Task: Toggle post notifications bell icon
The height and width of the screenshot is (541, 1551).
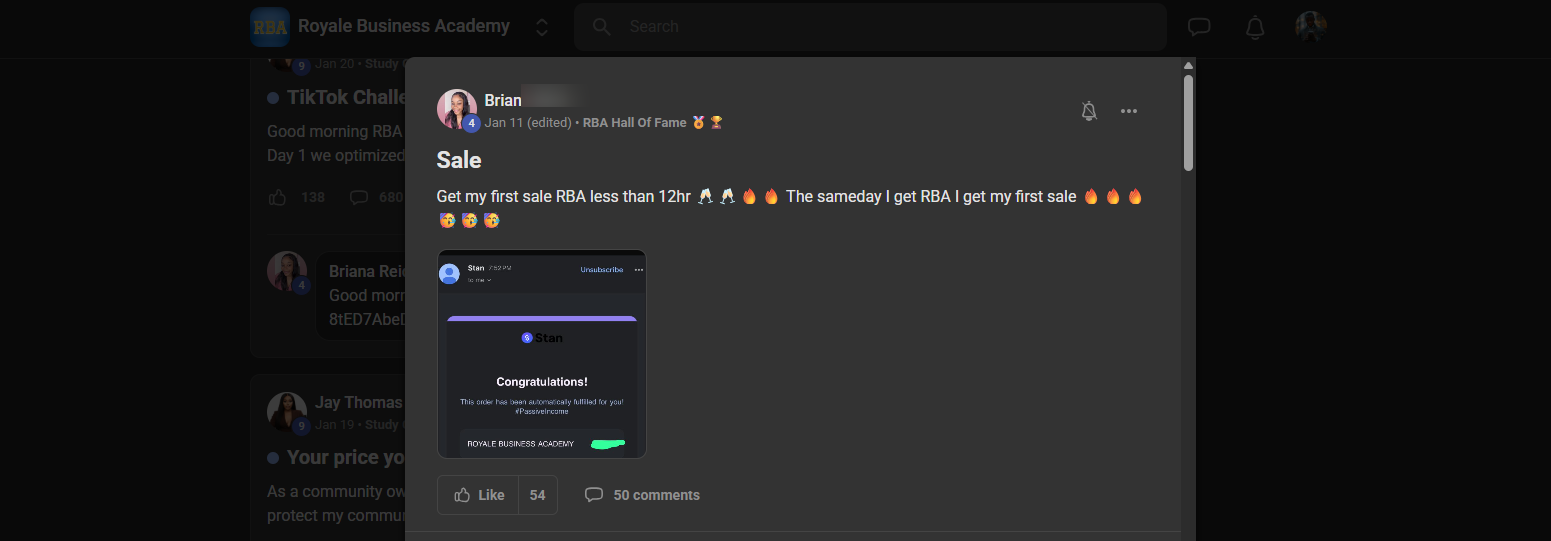Action: point(1089,111)
